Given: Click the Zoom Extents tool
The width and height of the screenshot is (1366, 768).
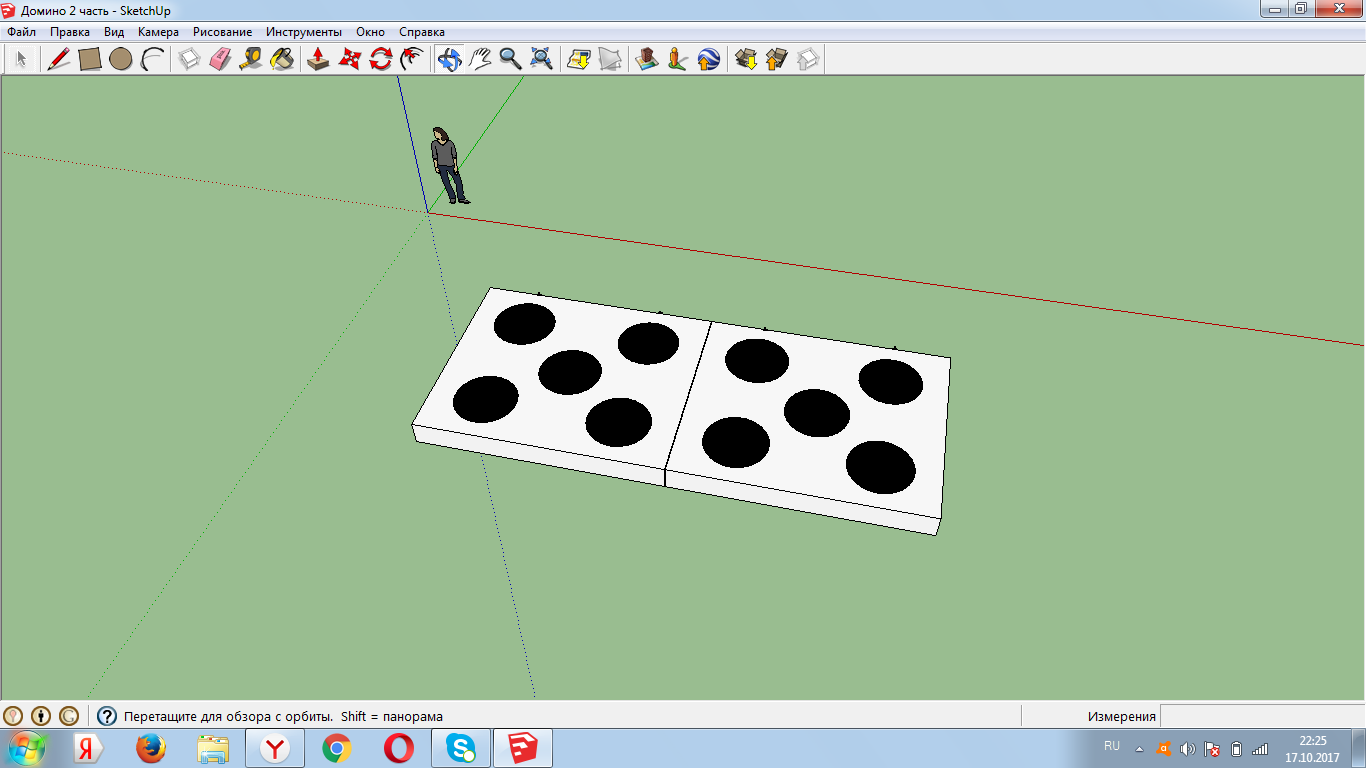Looking at the screenshot, I should [542, 60].
